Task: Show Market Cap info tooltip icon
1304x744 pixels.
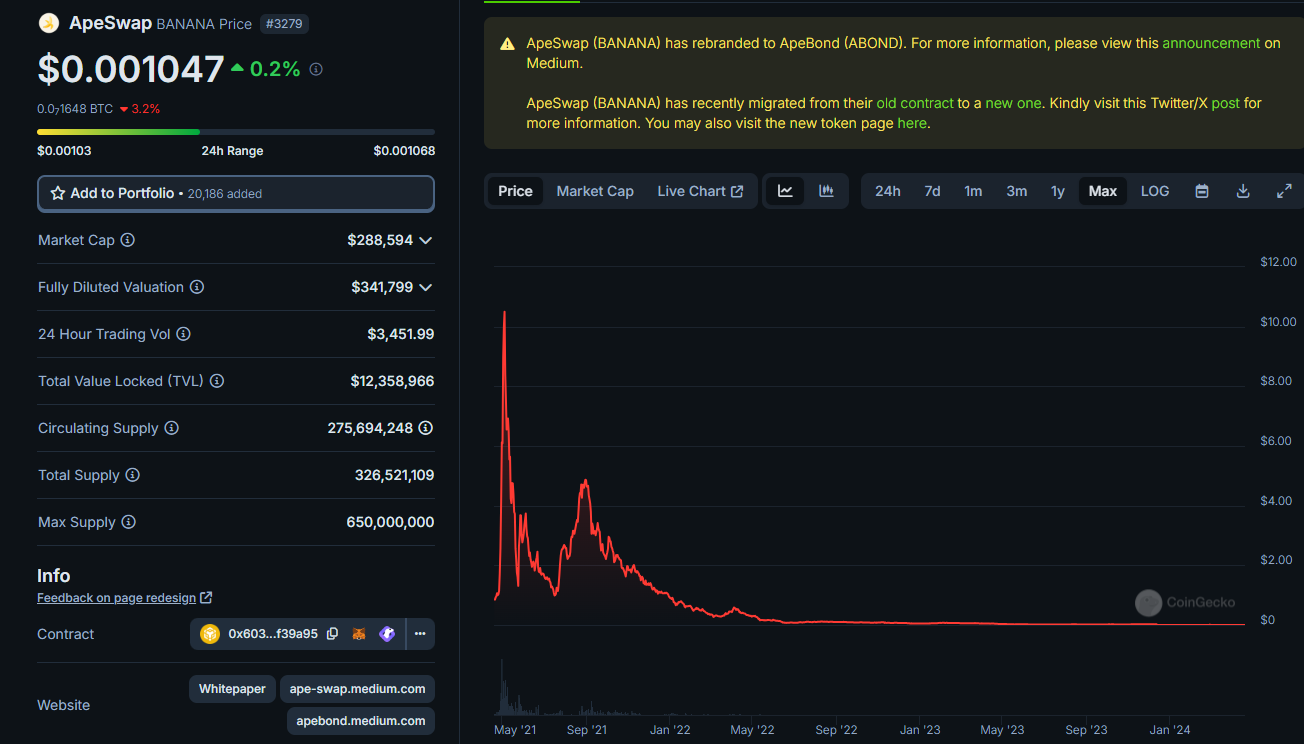Action: pyautogui.click(x=128, y=240)
